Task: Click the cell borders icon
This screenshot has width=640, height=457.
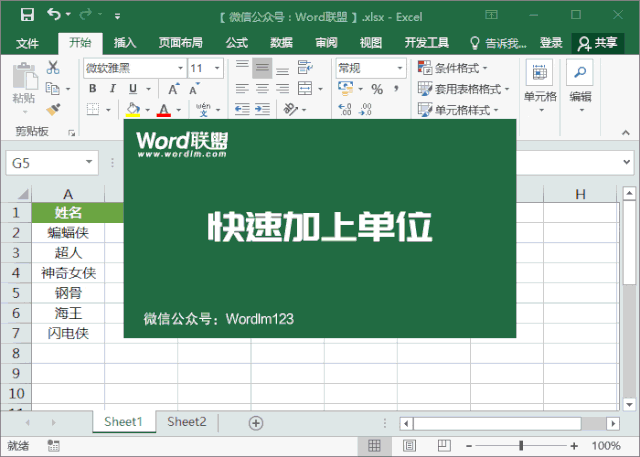Action: tap(93, 109)
